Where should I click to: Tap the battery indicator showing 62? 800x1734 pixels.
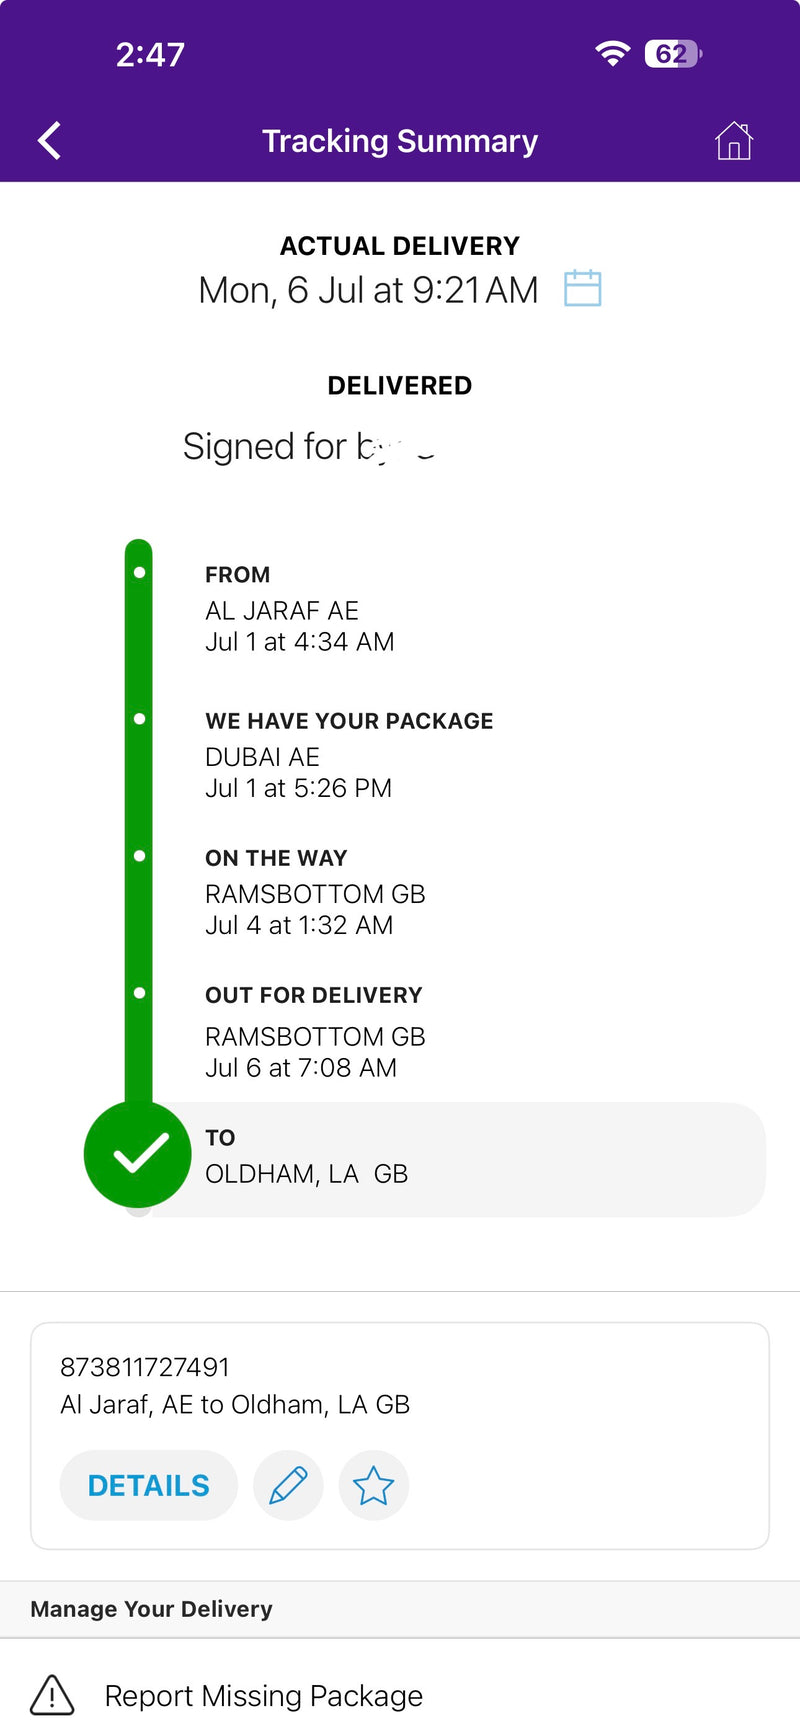click(674, 53)
